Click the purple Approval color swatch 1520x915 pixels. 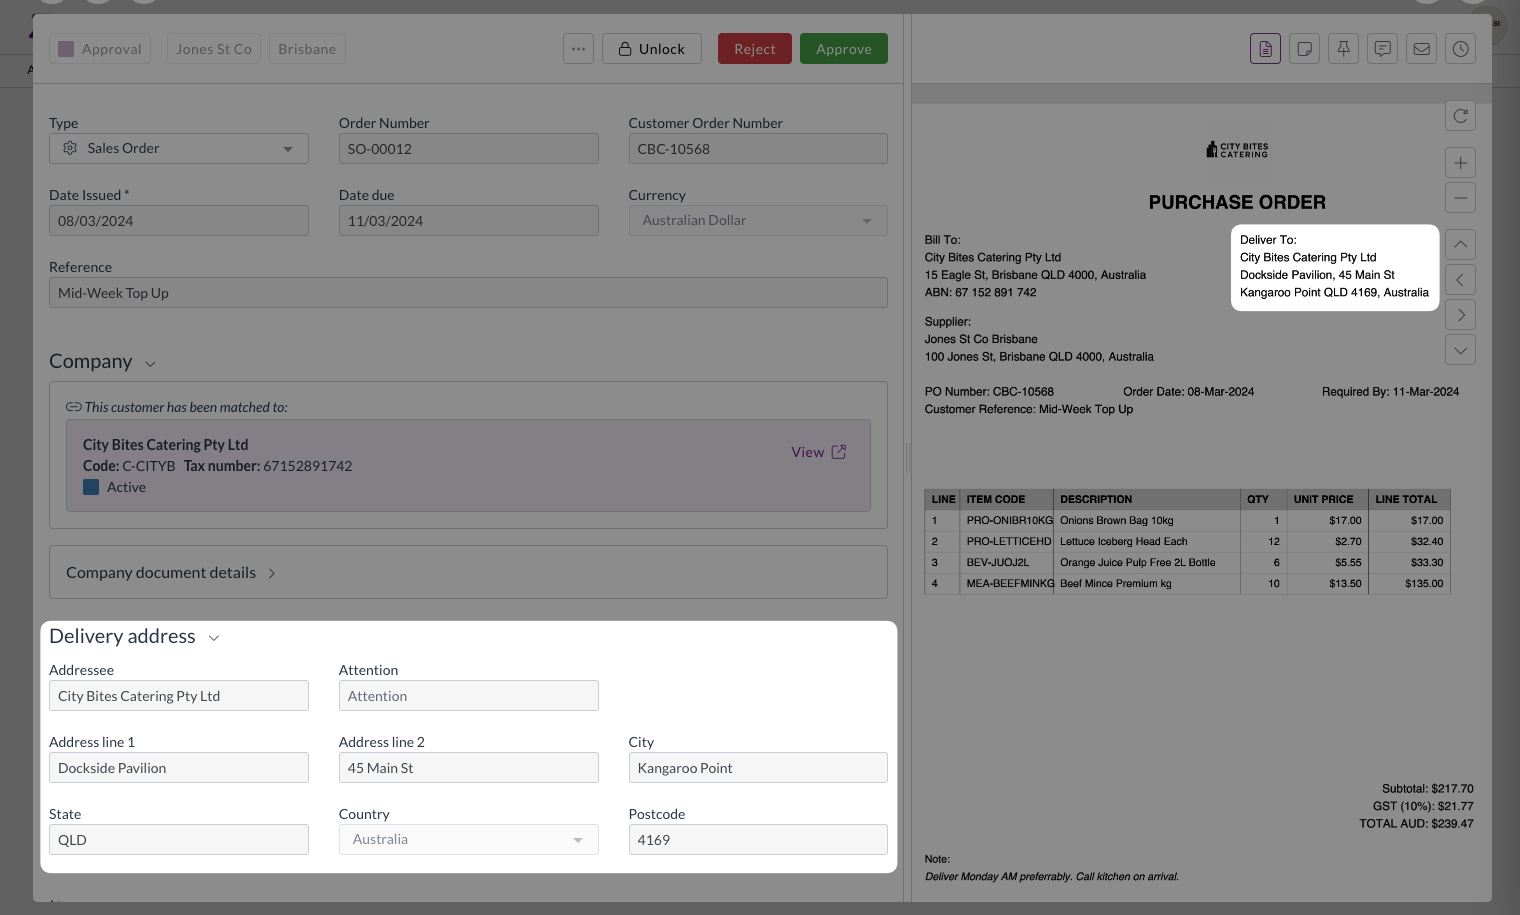tap(66, 48)
